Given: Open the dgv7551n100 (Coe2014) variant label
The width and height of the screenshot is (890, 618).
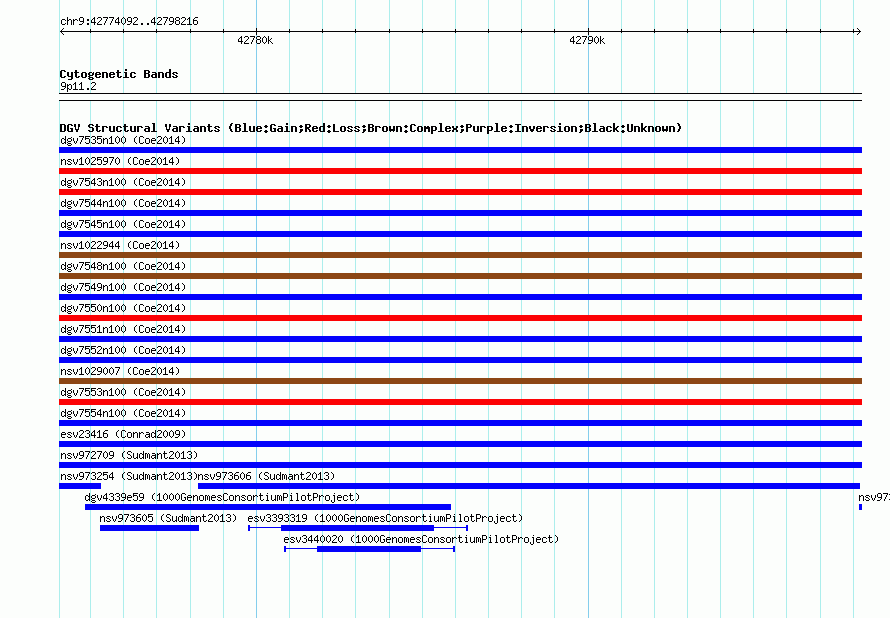Looking at the screenshot, I should [123, 329].
